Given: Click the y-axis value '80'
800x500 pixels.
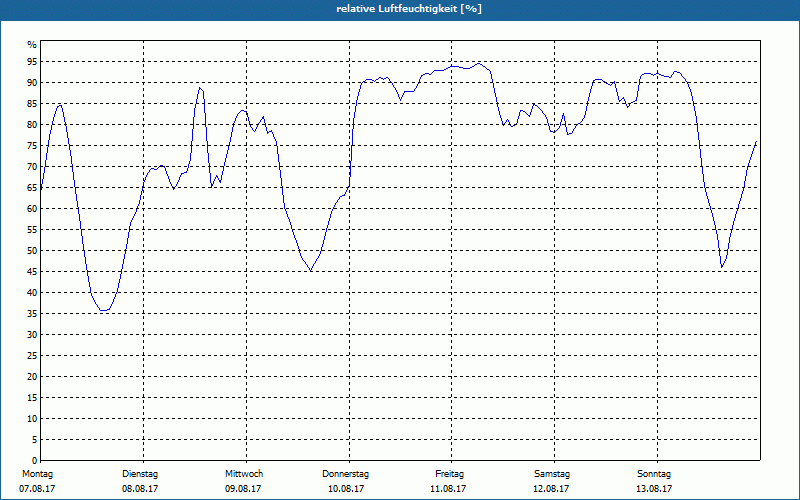Looking at the screenshot, I should pyautogui.click(x=32, y=124).
